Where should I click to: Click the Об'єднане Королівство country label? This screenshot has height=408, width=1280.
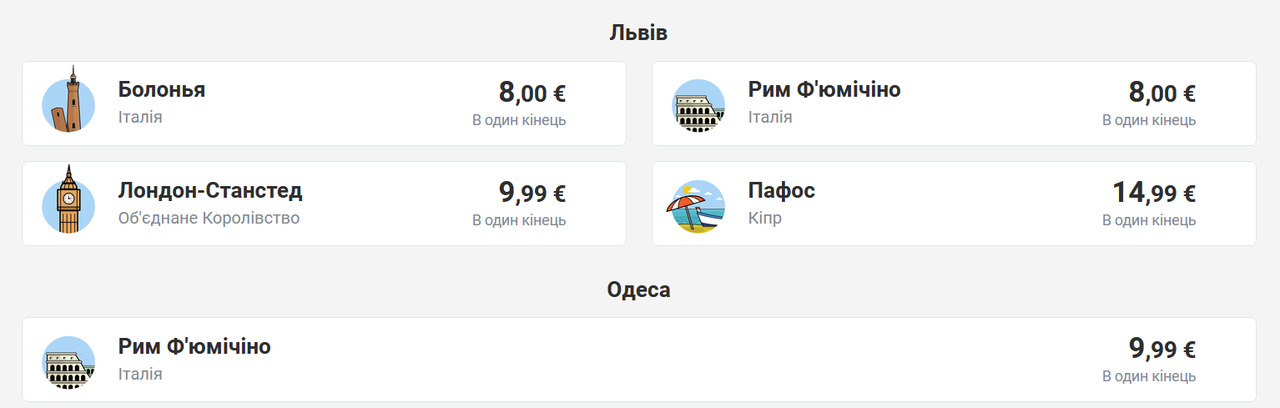[208, 218]
